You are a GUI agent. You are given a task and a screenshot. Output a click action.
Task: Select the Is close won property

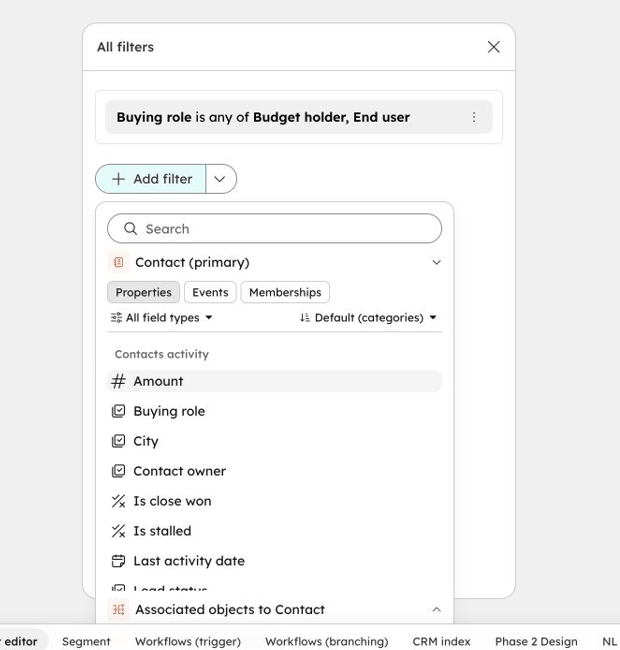(x=274, y=501)
